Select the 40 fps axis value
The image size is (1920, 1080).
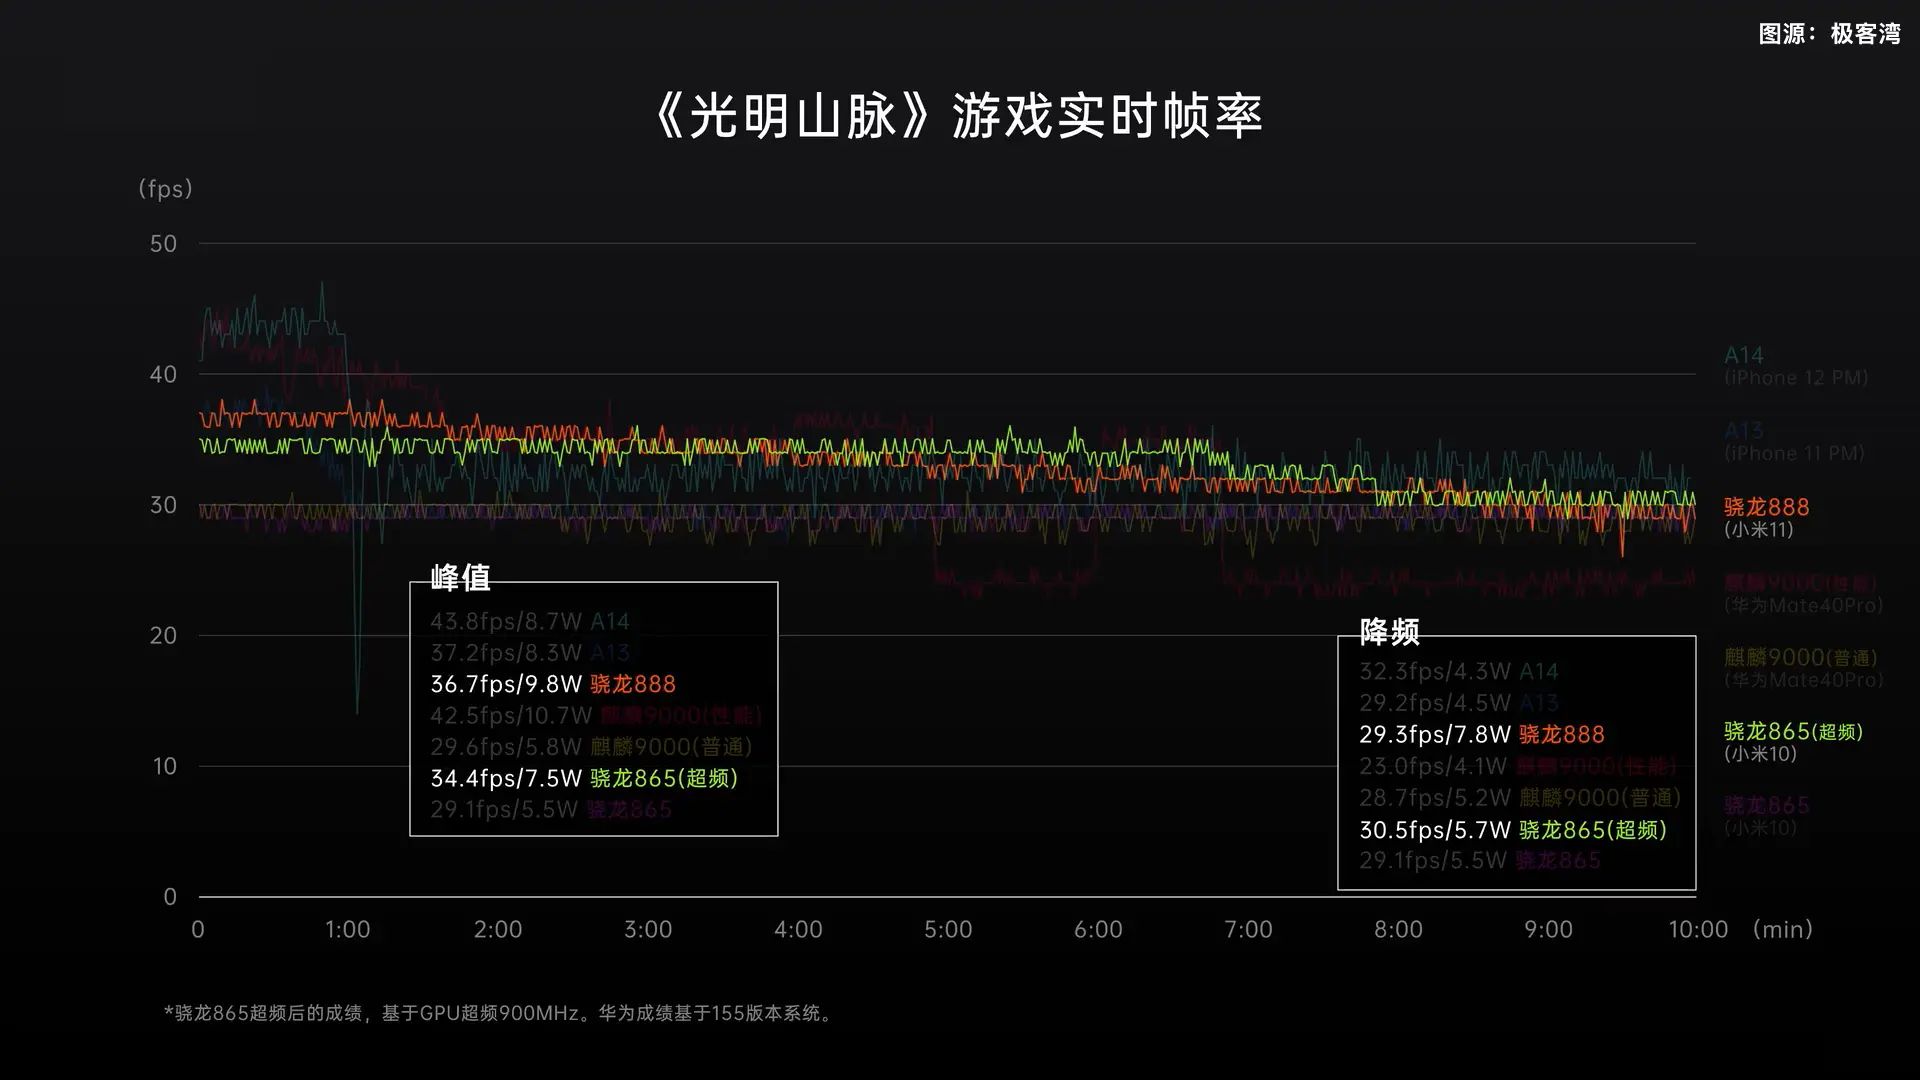pyautogui.click(x=163, y=375)
